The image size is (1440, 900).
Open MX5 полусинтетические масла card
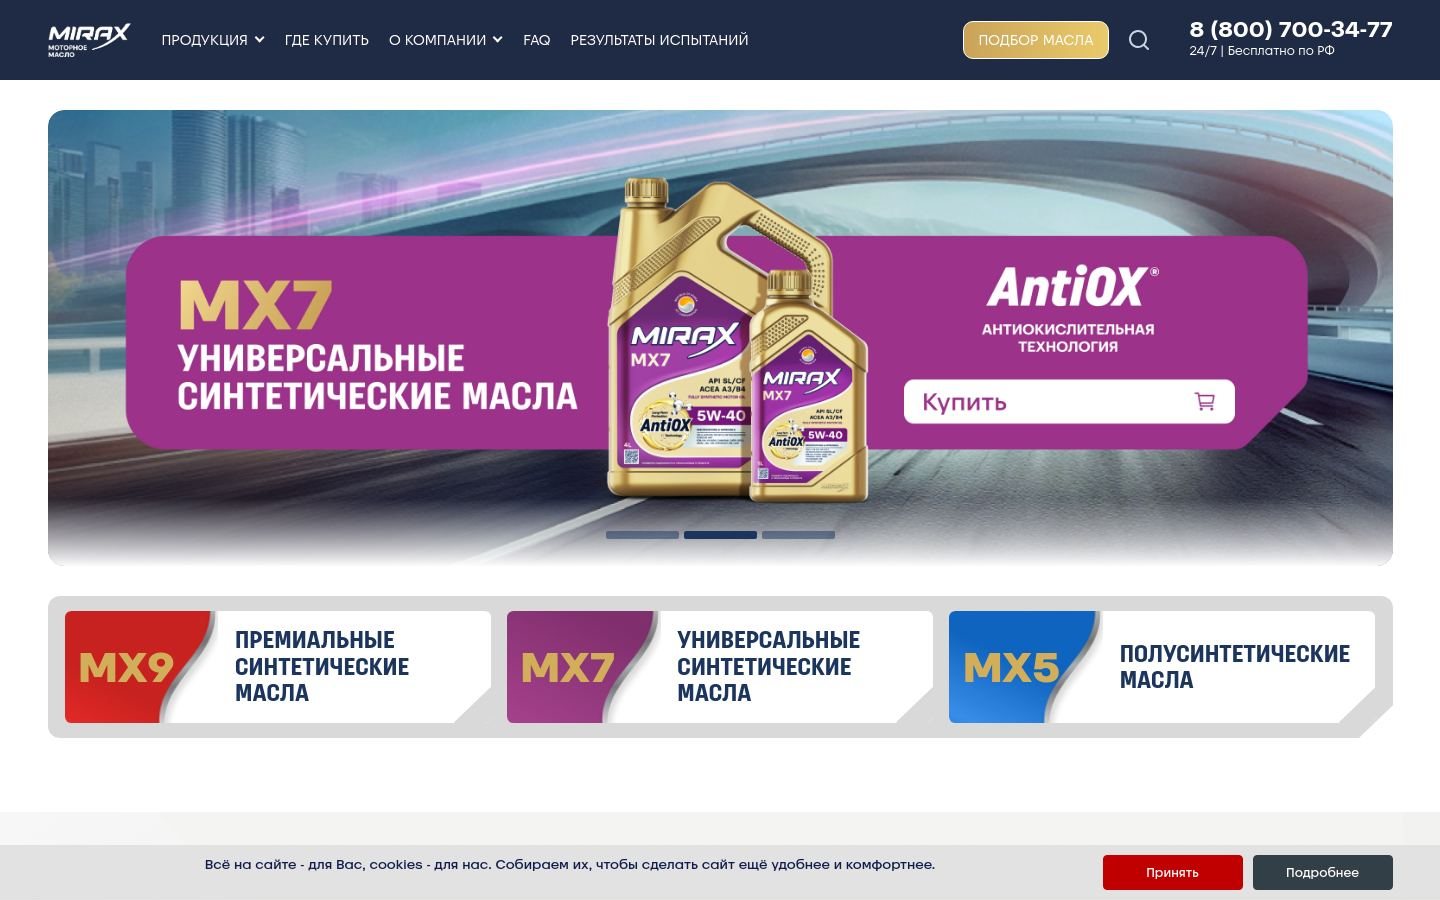1162,667
